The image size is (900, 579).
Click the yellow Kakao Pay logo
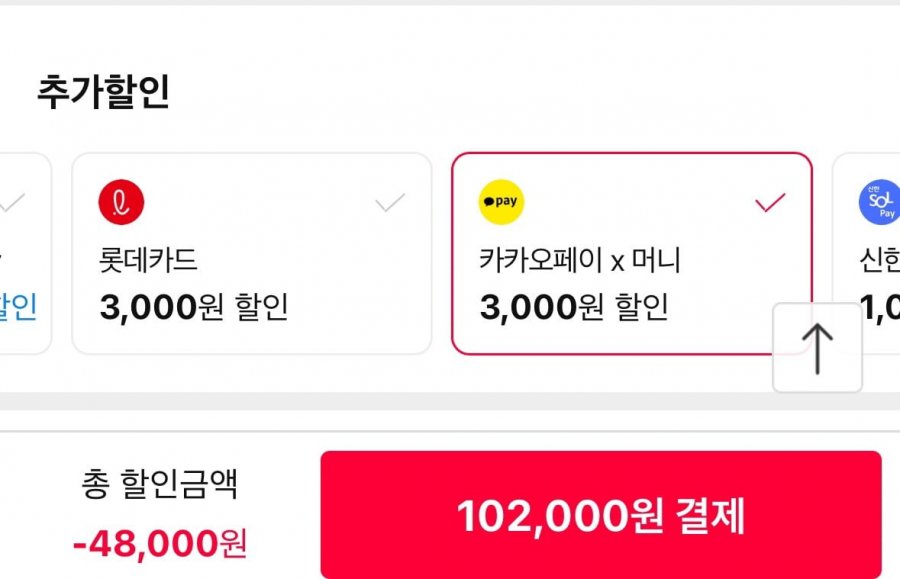[502, 203]
